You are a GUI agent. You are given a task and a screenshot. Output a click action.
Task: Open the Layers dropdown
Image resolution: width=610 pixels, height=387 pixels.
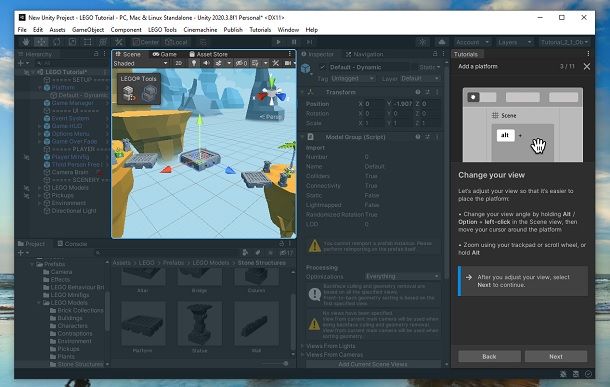point(514,42)
